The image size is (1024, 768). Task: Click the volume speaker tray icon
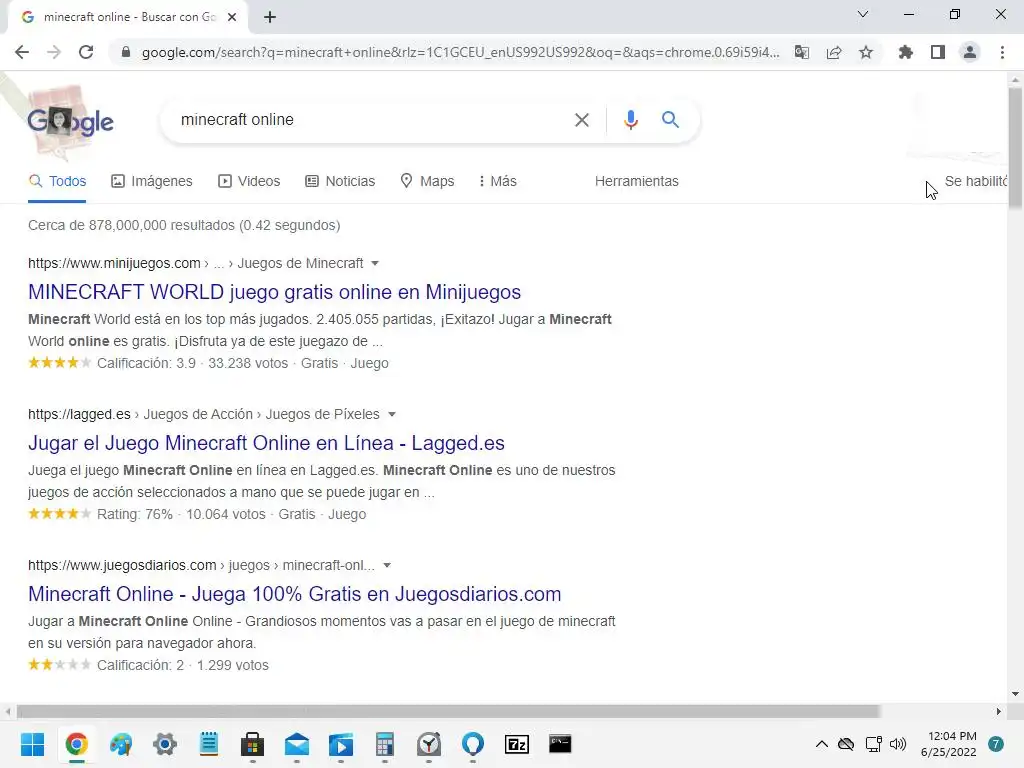(x=898, y=744)
